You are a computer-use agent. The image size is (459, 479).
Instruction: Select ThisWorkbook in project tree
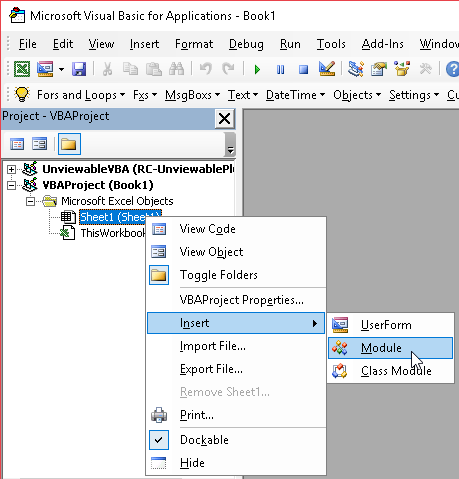[113, 233]
